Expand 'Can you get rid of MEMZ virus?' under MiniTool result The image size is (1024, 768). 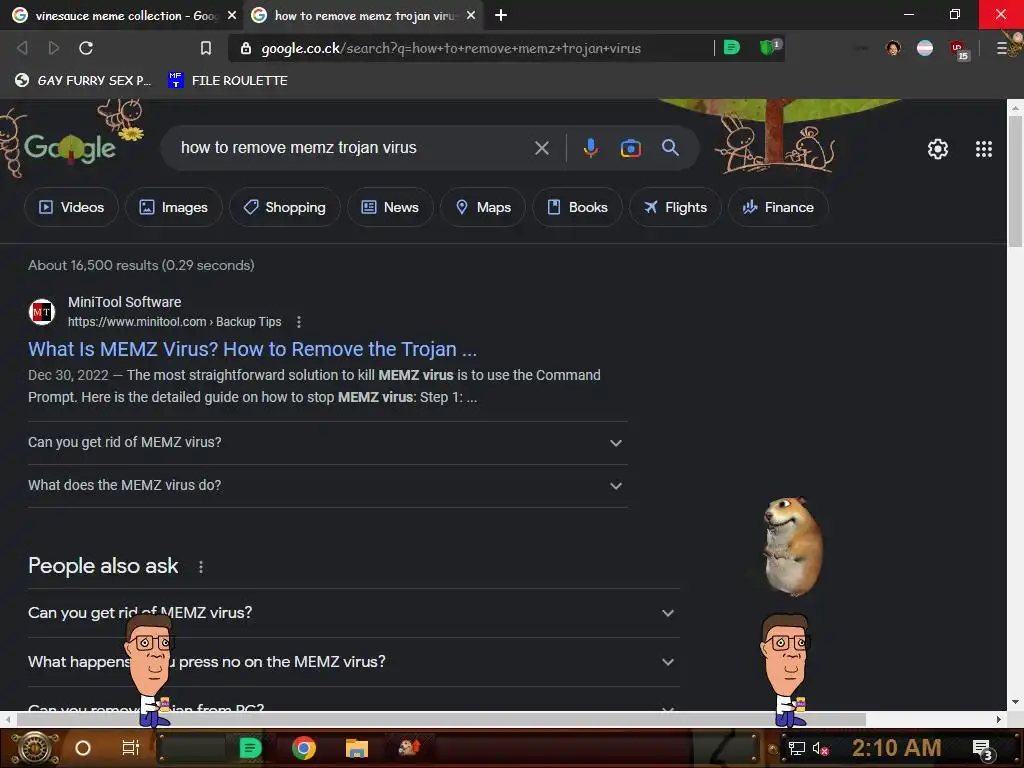(x=328, y=443)
